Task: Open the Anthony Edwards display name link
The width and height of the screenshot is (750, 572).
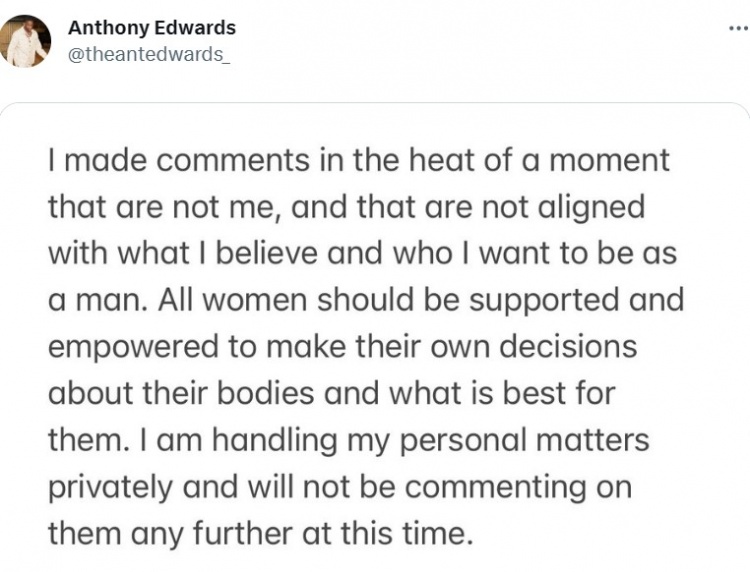Action: tap(151, 28)
